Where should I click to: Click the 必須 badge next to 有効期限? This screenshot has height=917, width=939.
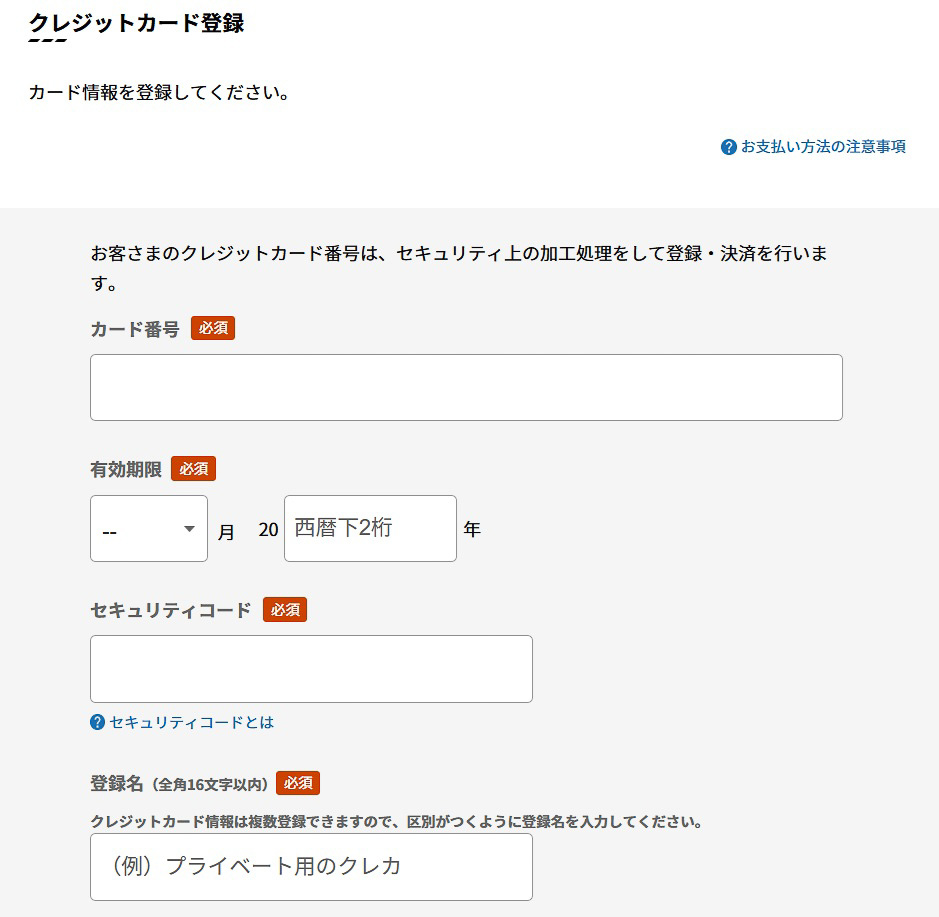[193, 468]
